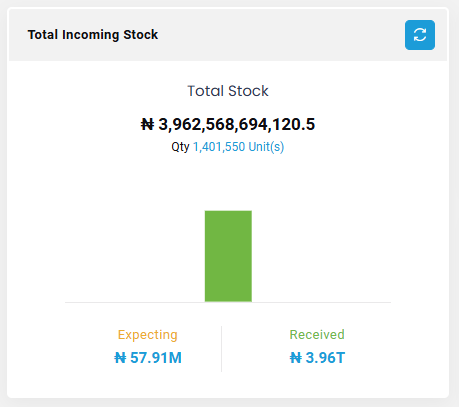Refresh the Total Incoming Stock card
The width and height of the screenshot is (459, 407).
tap(420, 35)
